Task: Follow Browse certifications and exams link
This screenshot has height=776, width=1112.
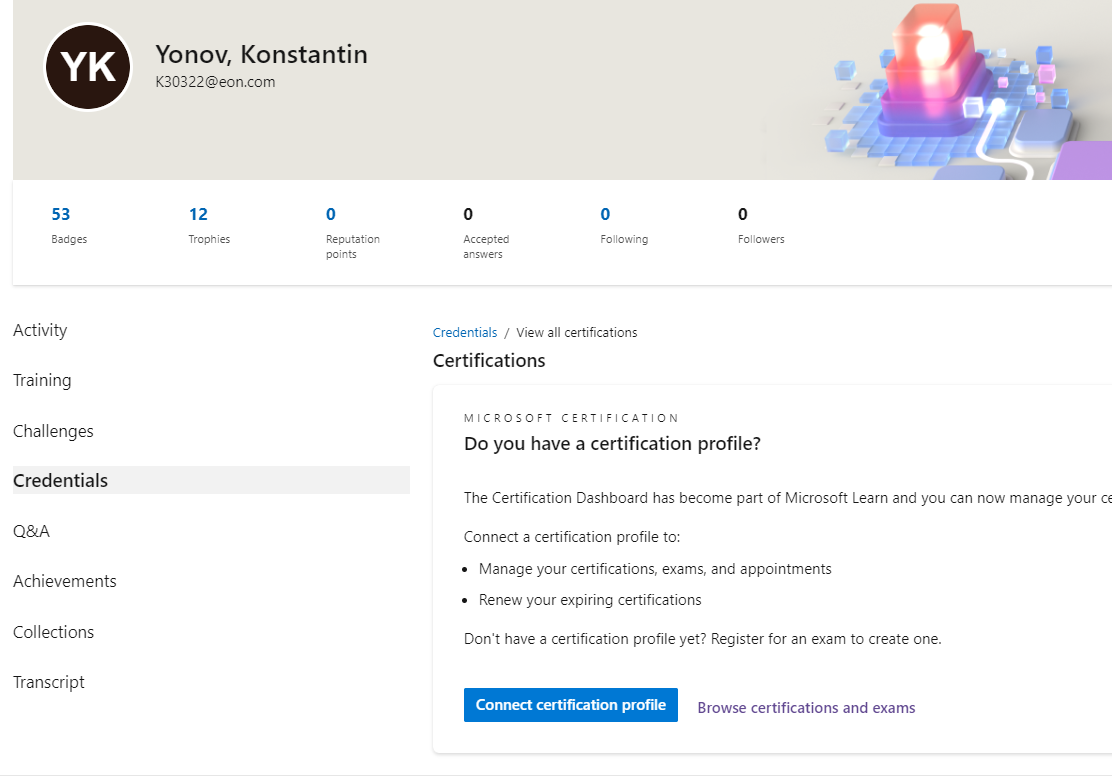Action: 806,708
